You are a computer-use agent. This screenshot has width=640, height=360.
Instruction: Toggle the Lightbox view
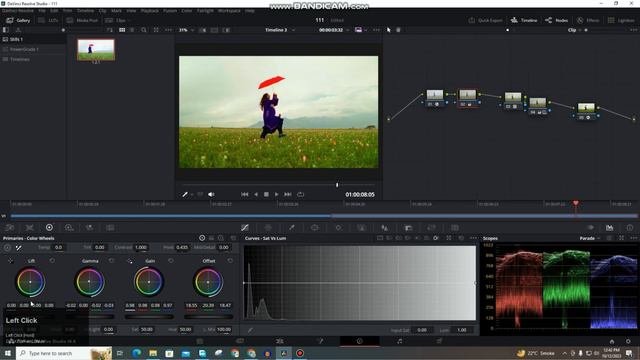click(x=621, y=20)
